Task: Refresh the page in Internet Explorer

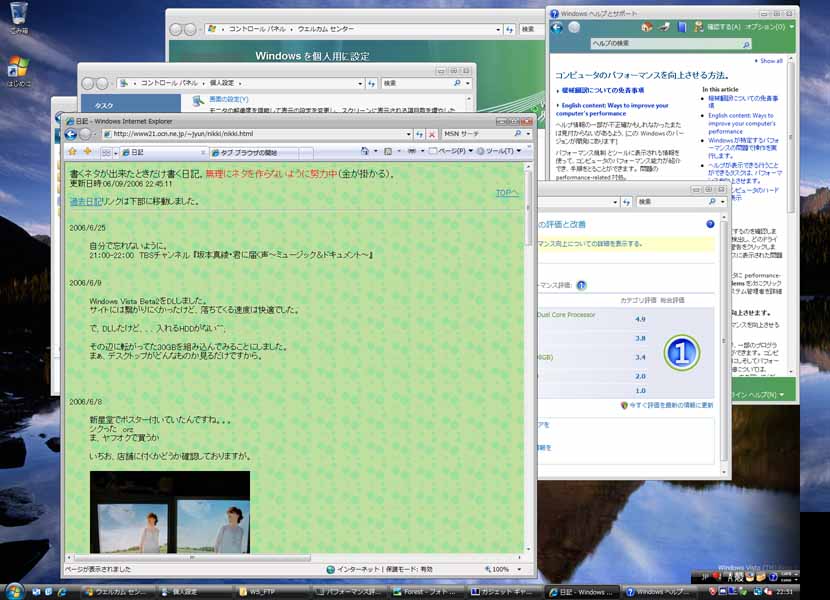Action: click(420, 135)
